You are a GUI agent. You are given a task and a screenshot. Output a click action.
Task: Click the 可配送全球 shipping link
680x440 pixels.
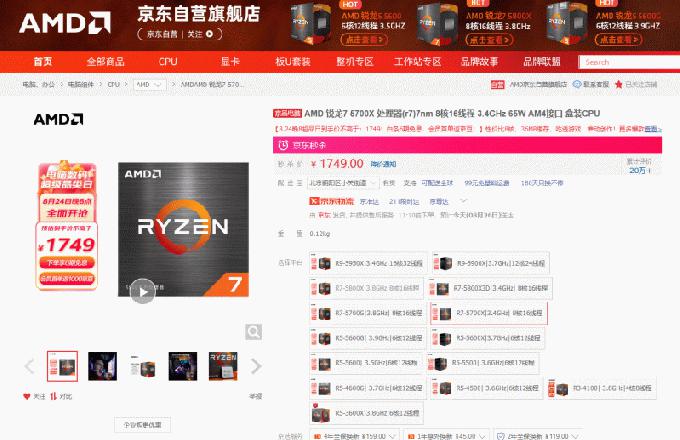point(437,183)
